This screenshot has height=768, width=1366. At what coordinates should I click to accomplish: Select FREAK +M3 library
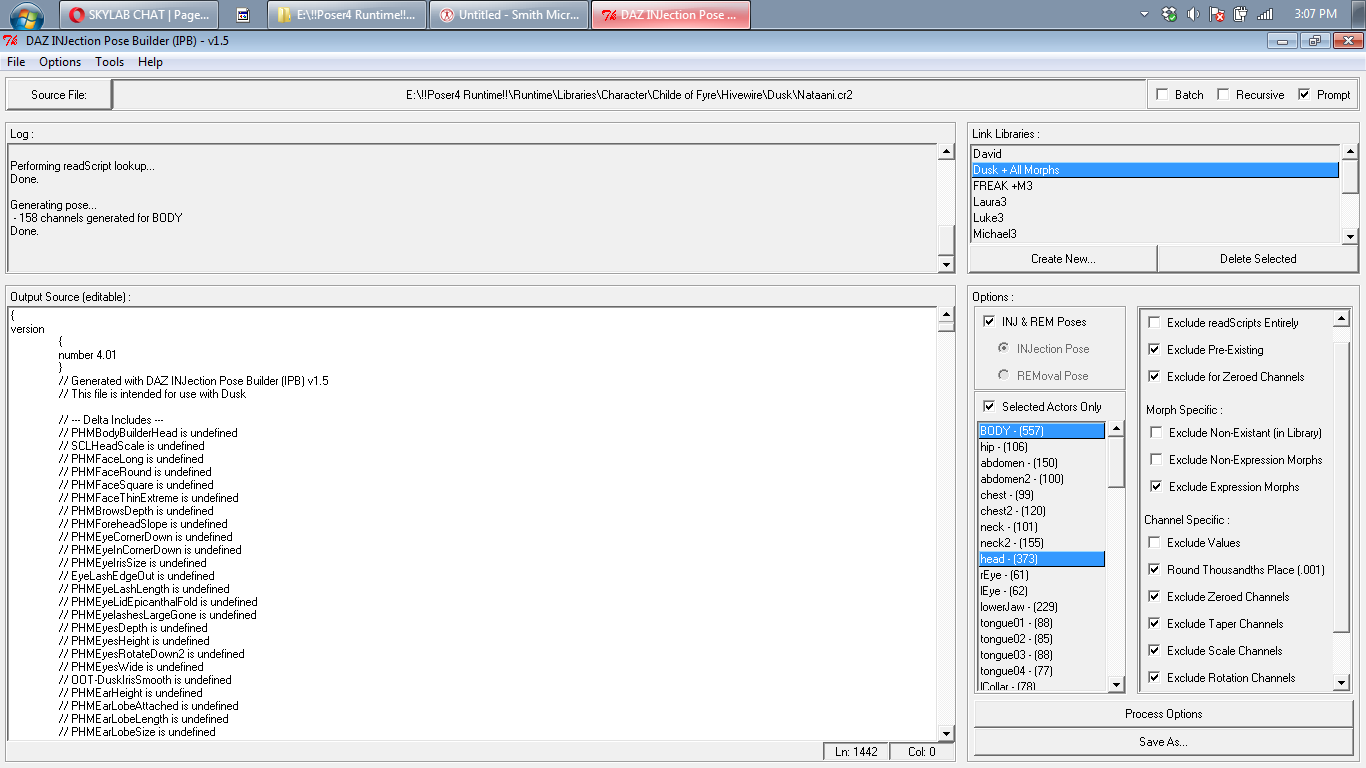[1155, 186]
